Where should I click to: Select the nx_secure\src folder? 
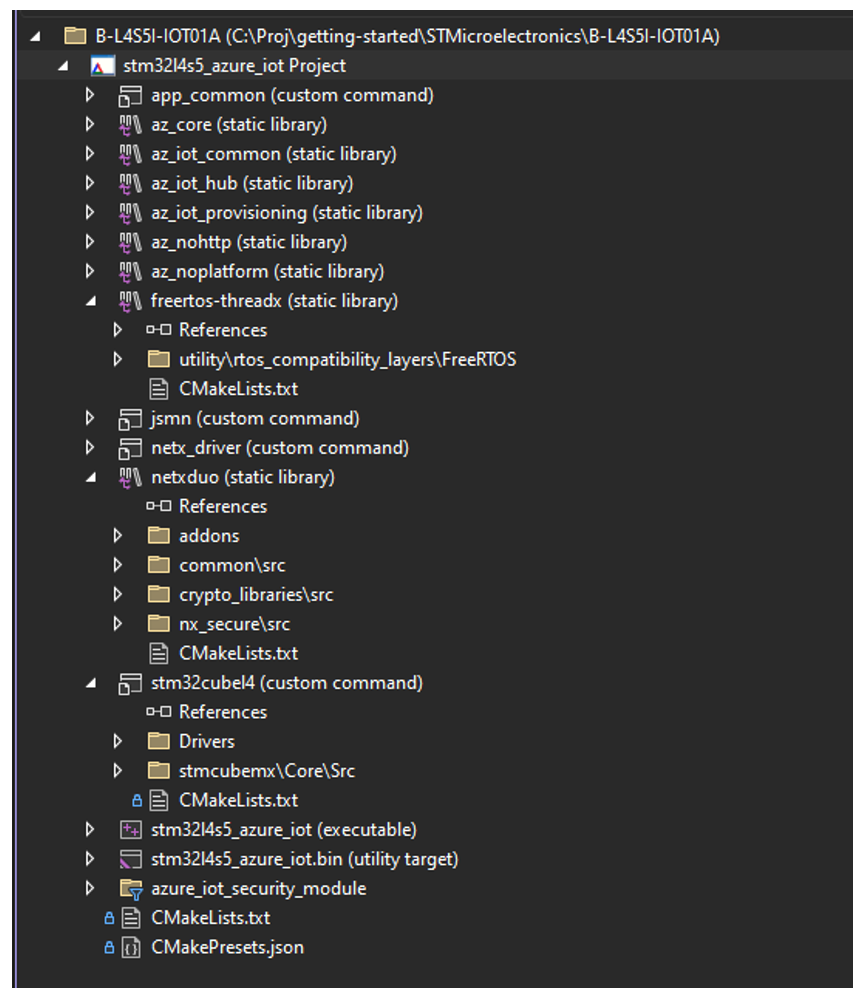(234, 624)
